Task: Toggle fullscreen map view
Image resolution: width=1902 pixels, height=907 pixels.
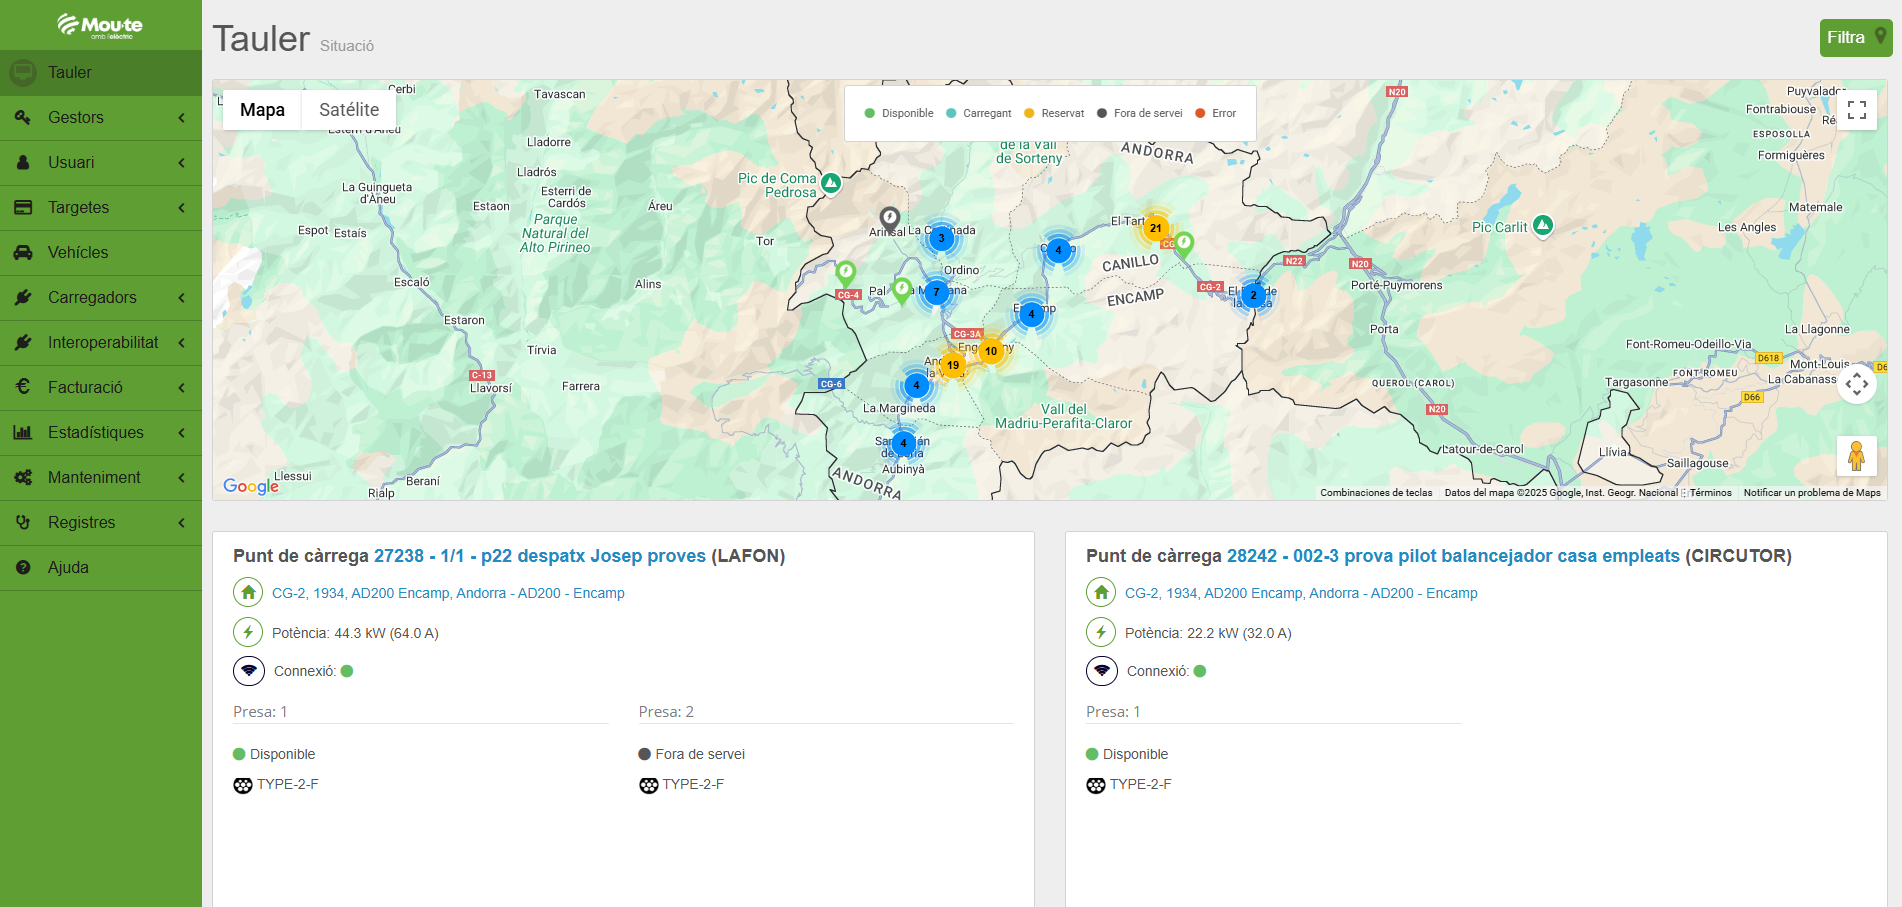Action: pyautogui.click(x=1856, y=110)
